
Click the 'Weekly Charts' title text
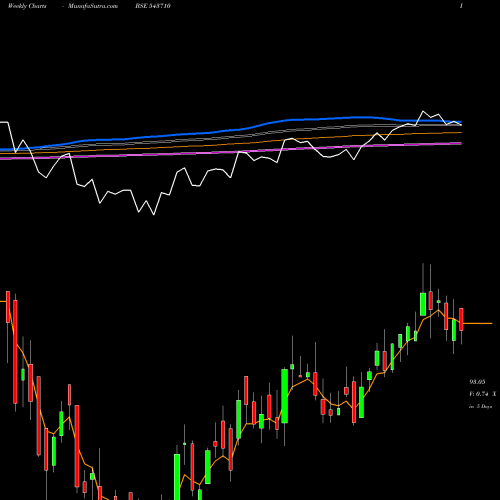click(27, 6)
